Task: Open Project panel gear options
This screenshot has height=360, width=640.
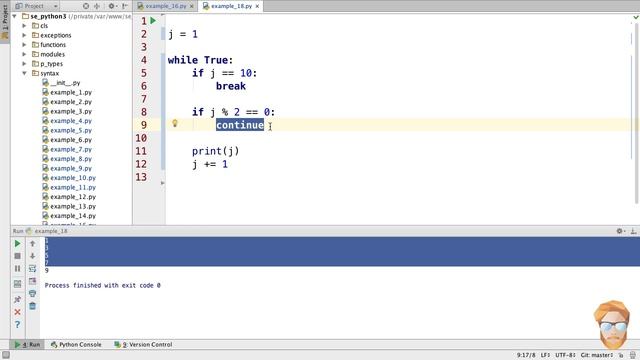Action: (x=112, y=6)
